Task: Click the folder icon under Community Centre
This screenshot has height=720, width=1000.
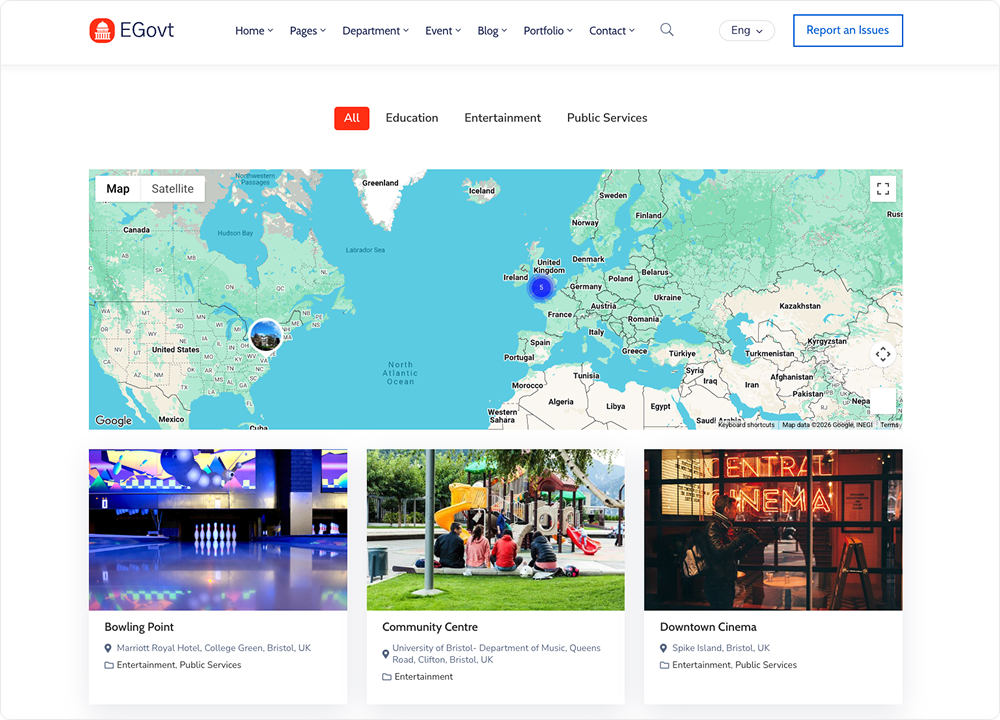Action: pyautogui.click(x=386, y=677)
